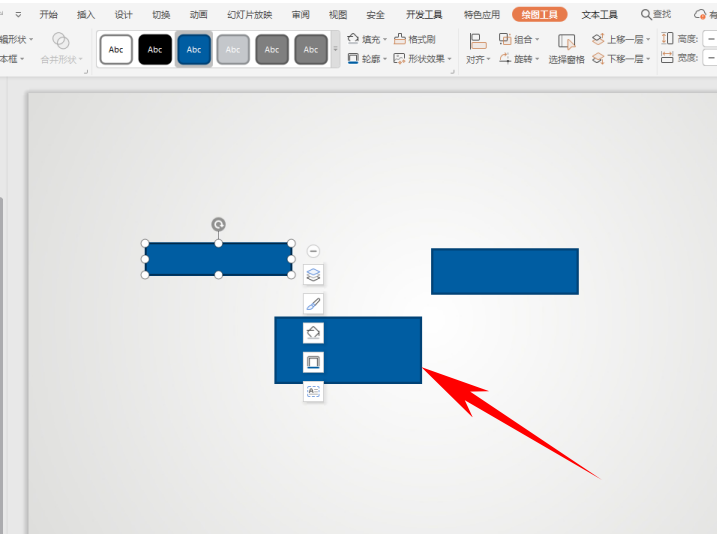Open the 形状效果 dropdown
This screenshot has height=534, width=717.
click(x=423, y=59)
